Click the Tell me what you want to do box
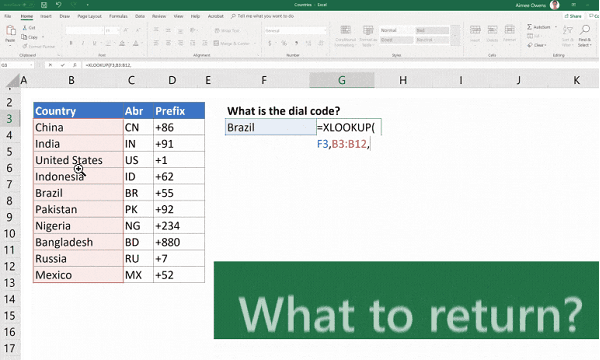Image resolution: width=600 pixels, height=360 pixels. click(262, 16)
